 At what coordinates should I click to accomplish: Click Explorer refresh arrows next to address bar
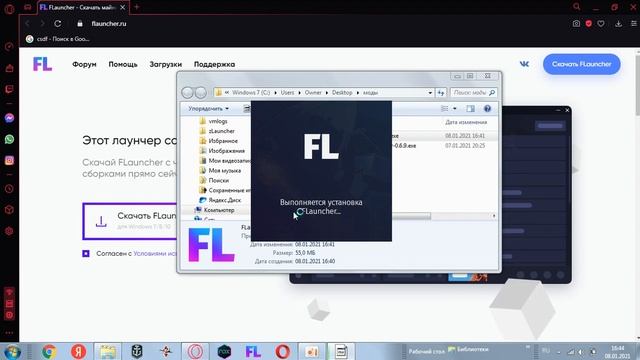441,93
